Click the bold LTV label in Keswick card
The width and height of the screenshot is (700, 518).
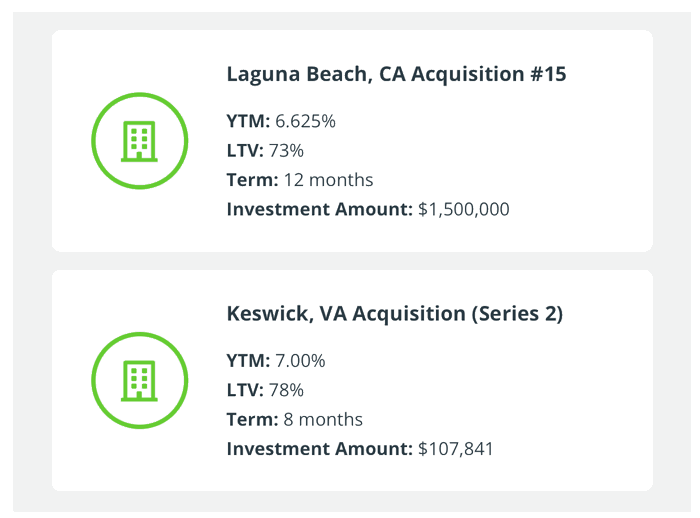click(245, 390)
